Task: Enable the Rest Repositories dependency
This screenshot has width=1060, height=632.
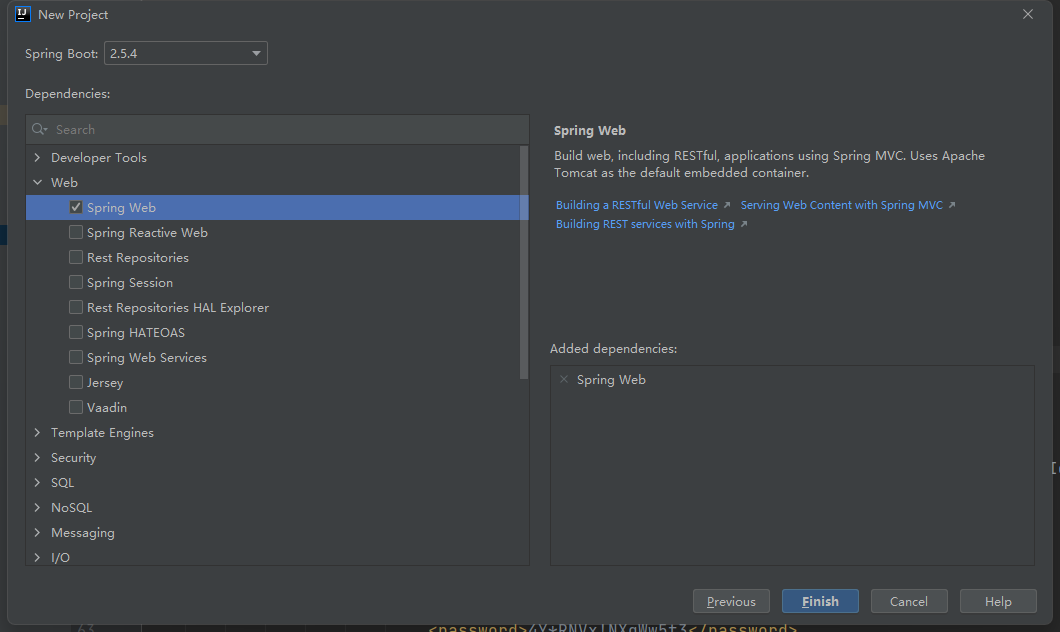Action: [76, 258]
